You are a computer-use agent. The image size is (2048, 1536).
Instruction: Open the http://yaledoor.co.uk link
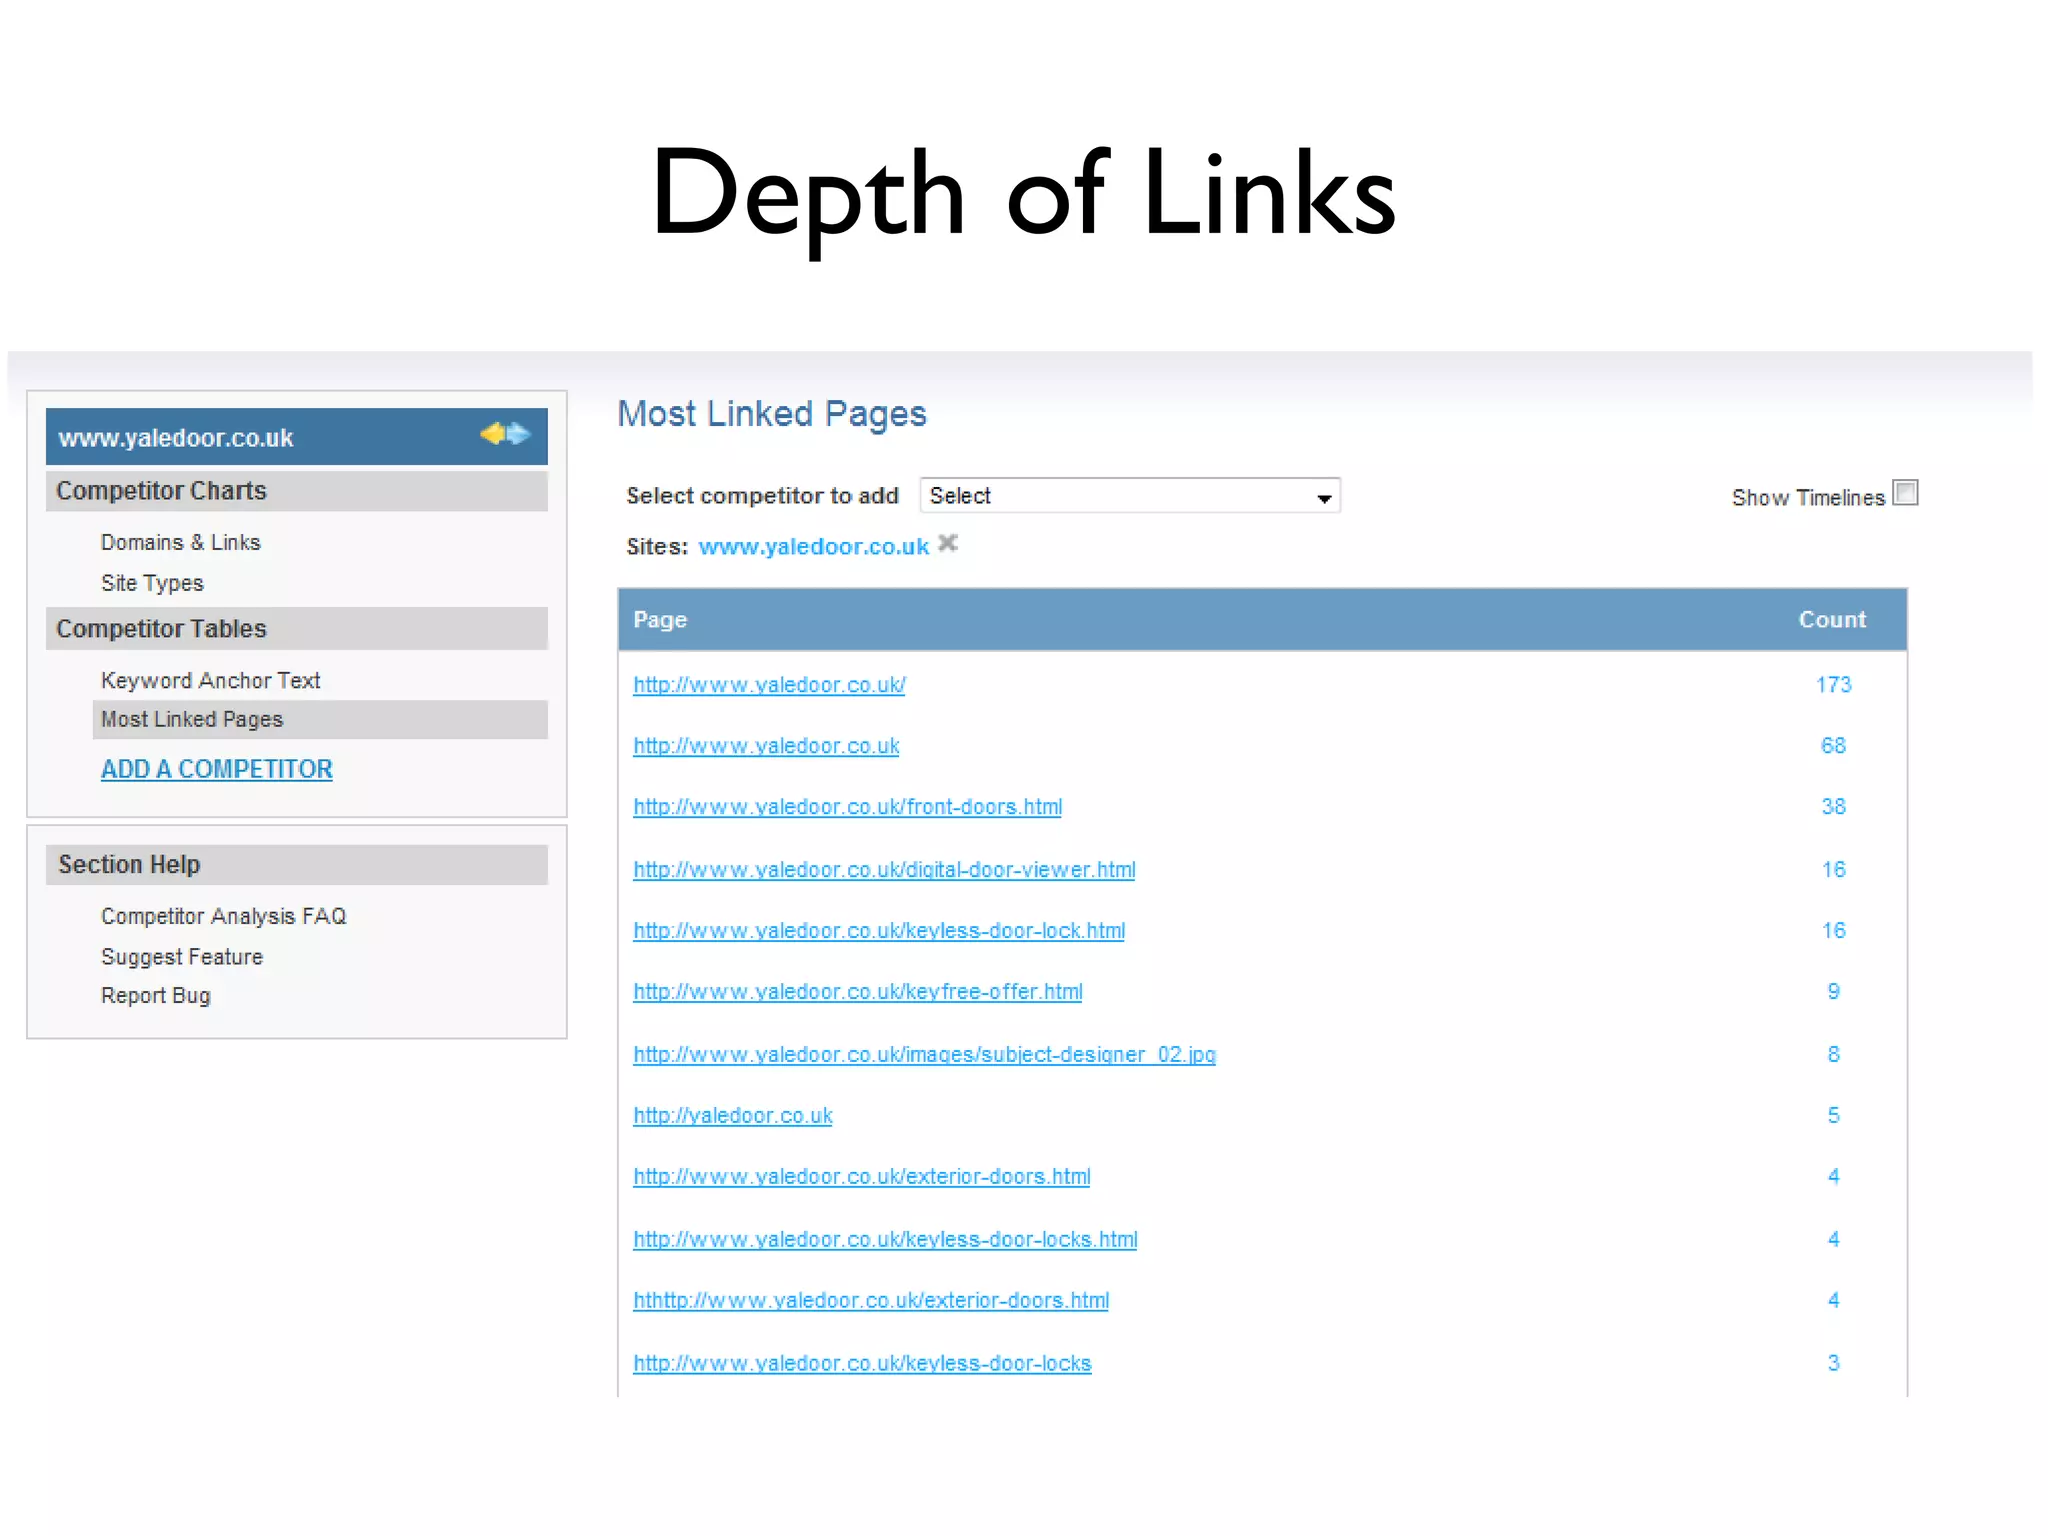click(x=732, y=1116)
